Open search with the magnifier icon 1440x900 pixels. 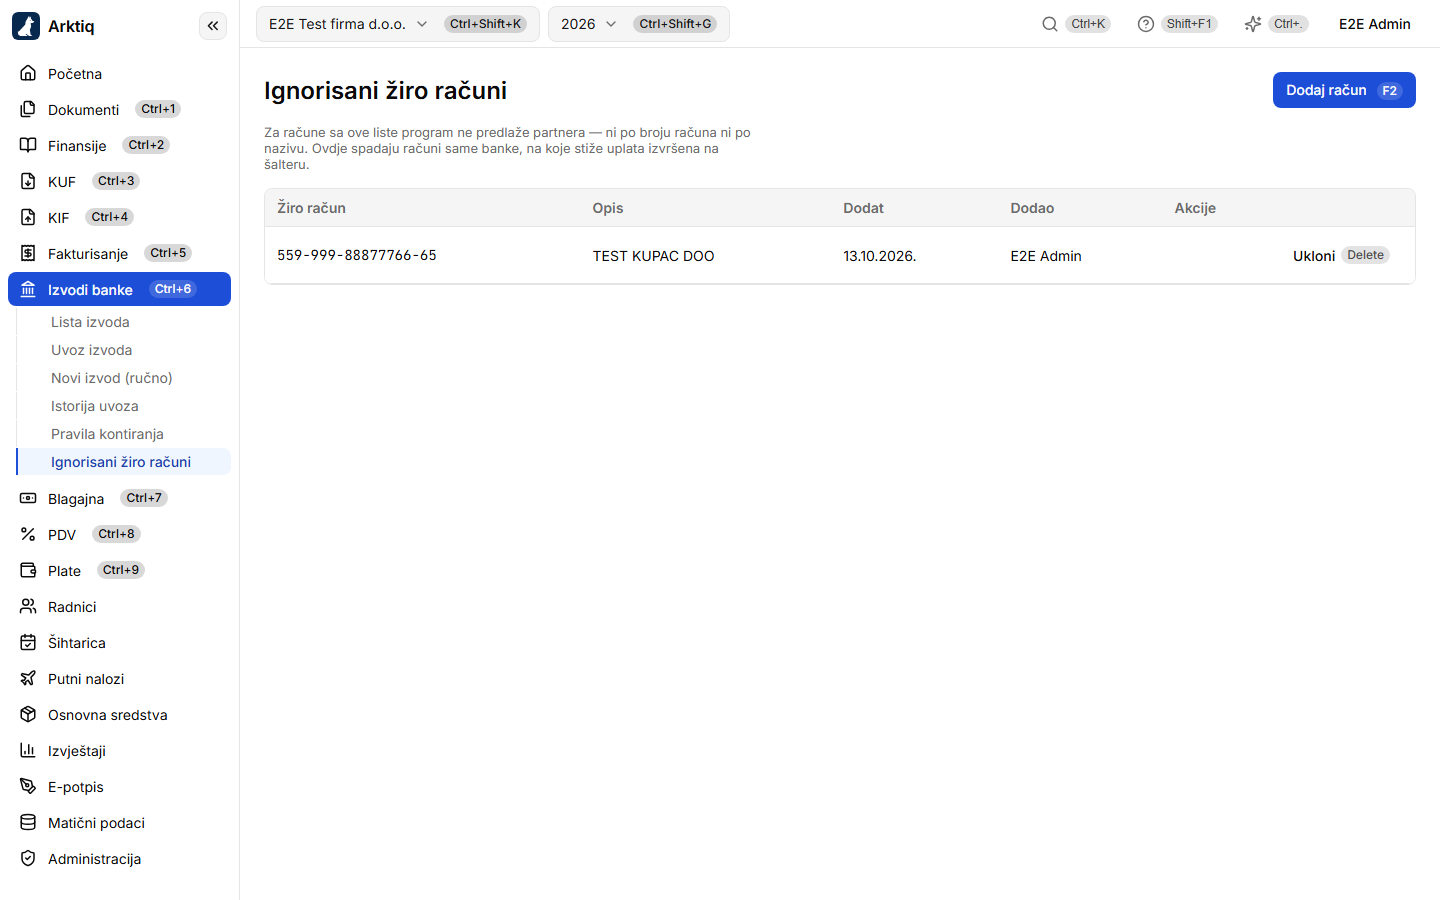(x=1050, y=24)
